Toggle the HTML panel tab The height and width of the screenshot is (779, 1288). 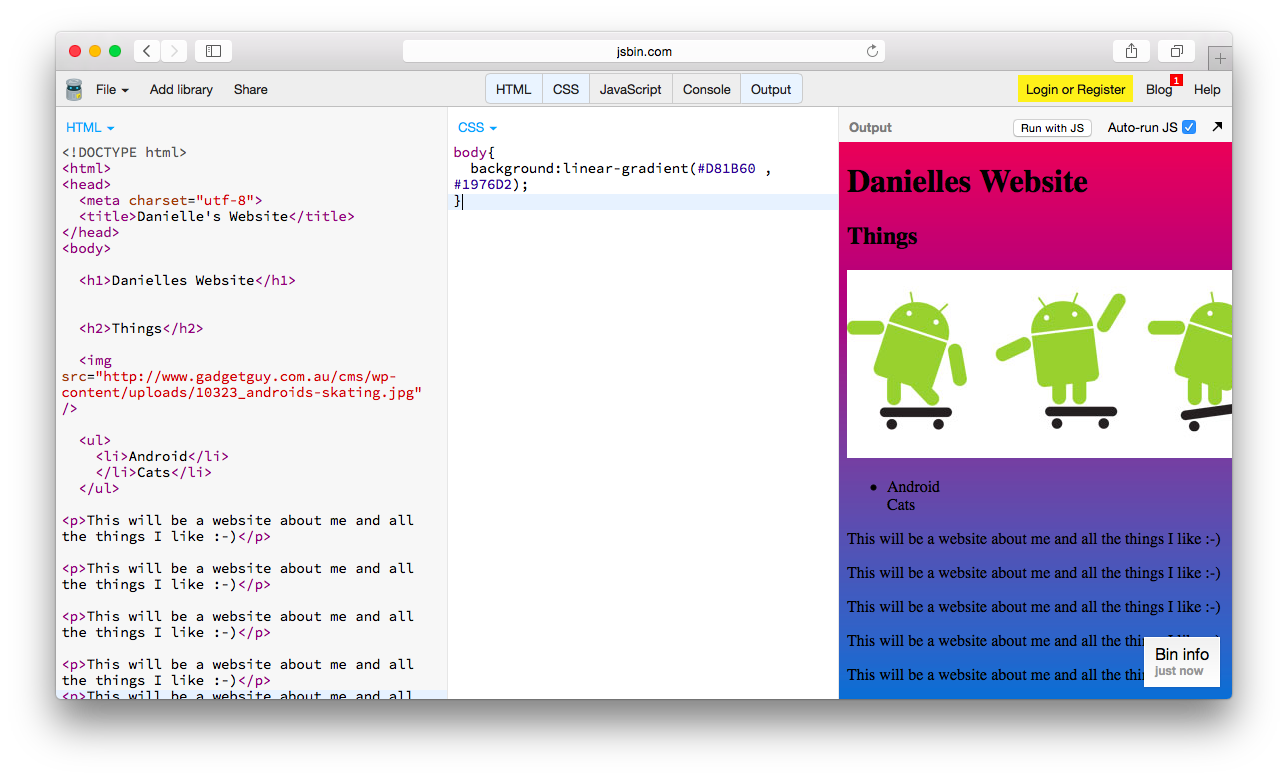(x=514, y=89)
